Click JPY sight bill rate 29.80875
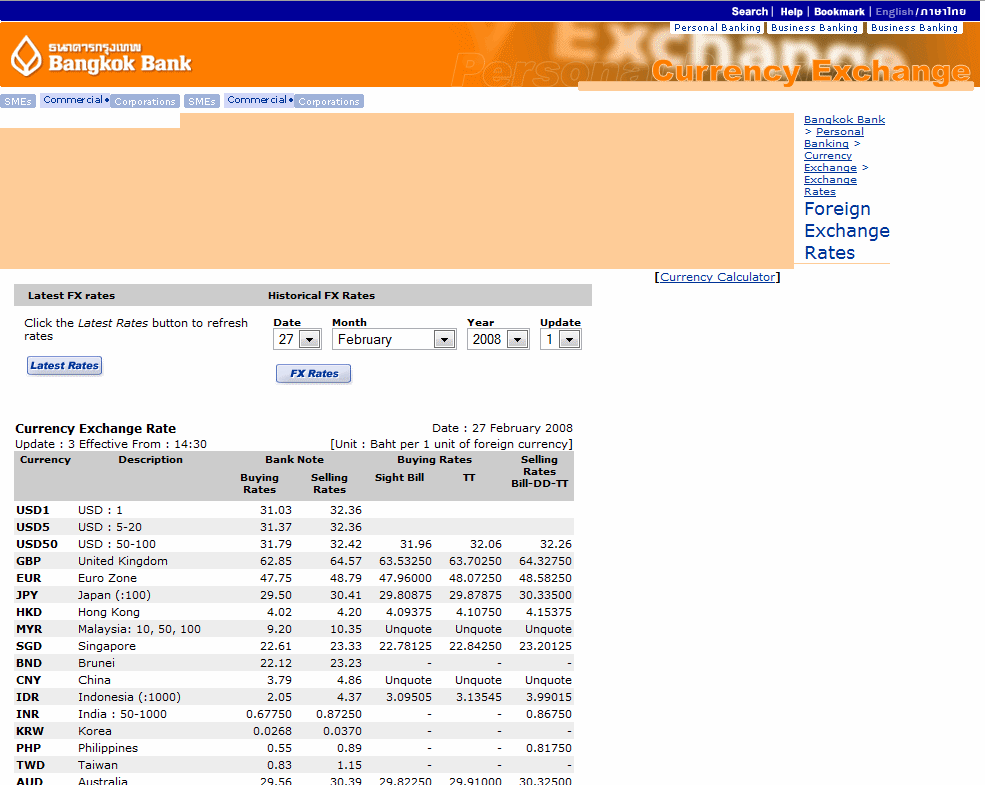 pyautogui.click(x=405, y=595)
